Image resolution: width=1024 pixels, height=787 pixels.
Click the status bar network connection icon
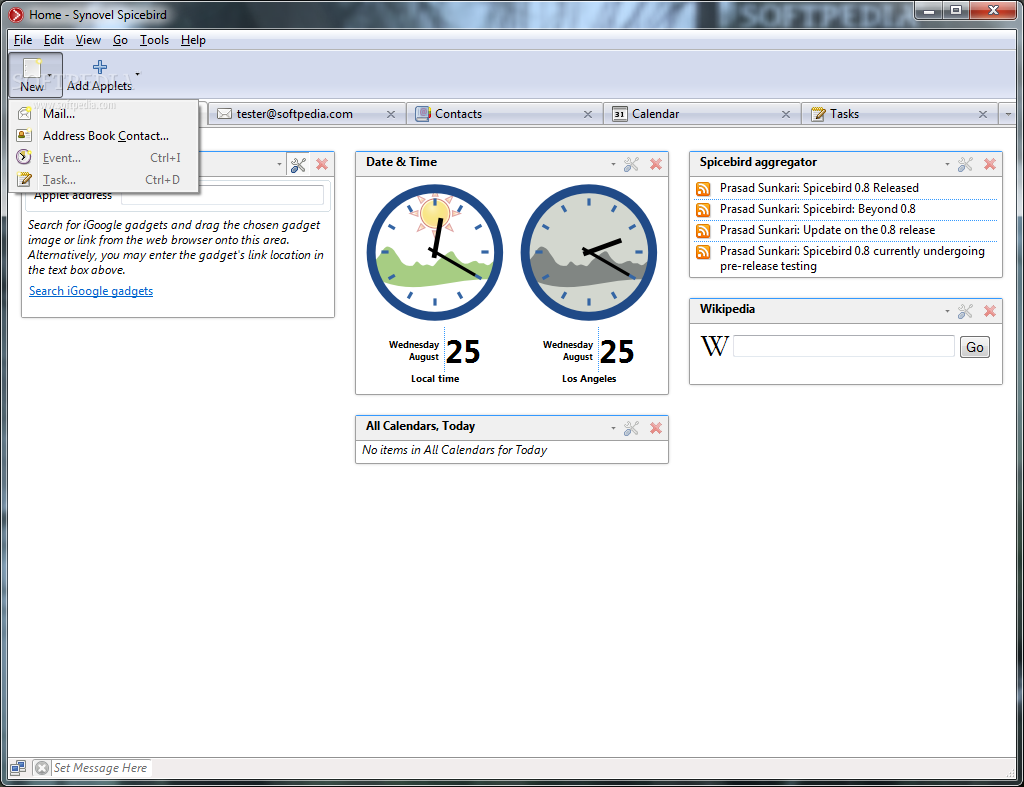click(x=18, y=768)
